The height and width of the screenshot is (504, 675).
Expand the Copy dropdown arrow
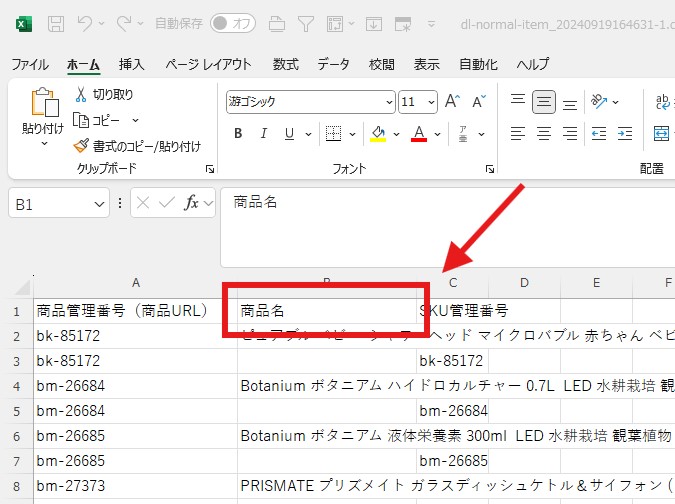(x=135, y=120)
